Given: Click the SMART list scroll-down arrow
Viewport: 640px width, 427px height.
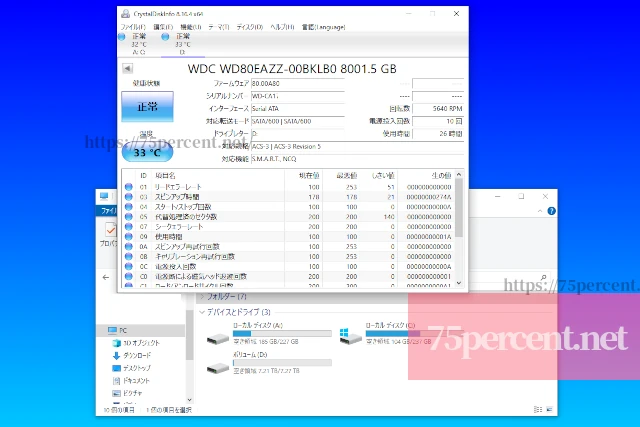Looking at the screenshot, I should tap(459, 283).
